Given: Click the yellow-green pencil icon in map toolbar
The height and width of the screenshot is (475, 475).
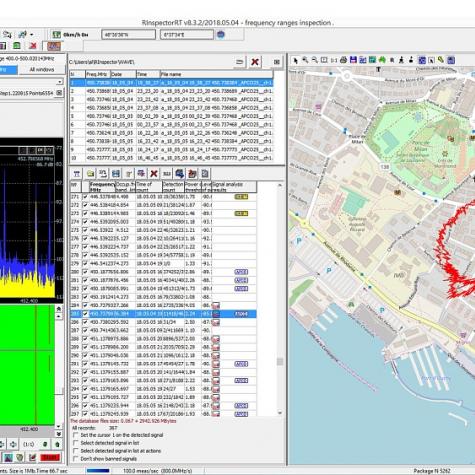Looking at the screenshot, I should (441, 60).
